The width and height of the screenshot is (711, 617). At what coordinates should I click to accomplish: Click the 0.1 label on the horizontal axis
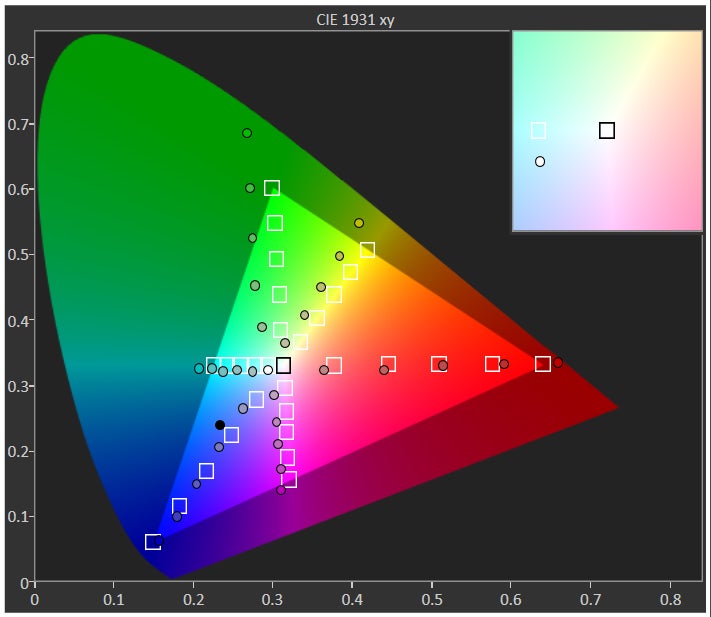[x=114, y=599]
